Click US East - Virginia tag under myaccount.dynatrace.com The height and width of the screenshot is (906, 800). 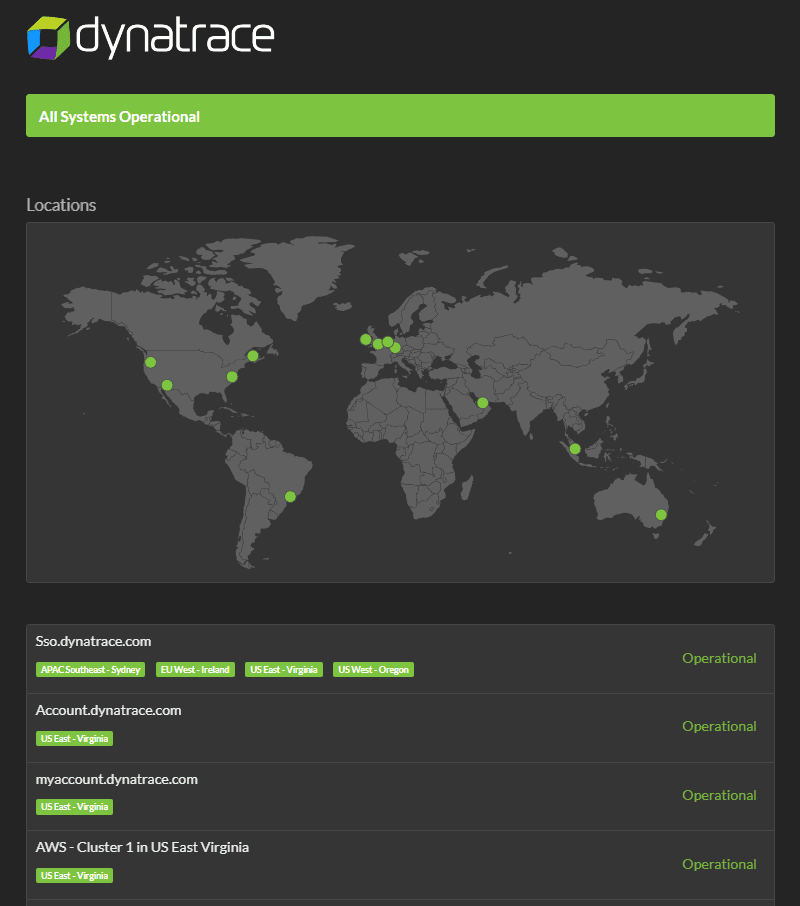click(75, 807)
